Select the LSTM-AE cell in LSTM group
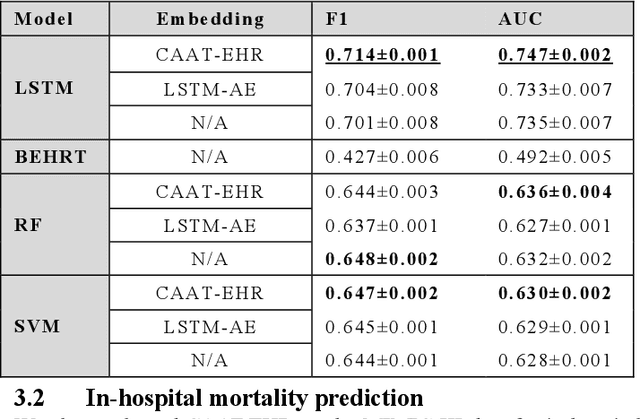Viewport: 640px width, 419px height. click(210, 88)
